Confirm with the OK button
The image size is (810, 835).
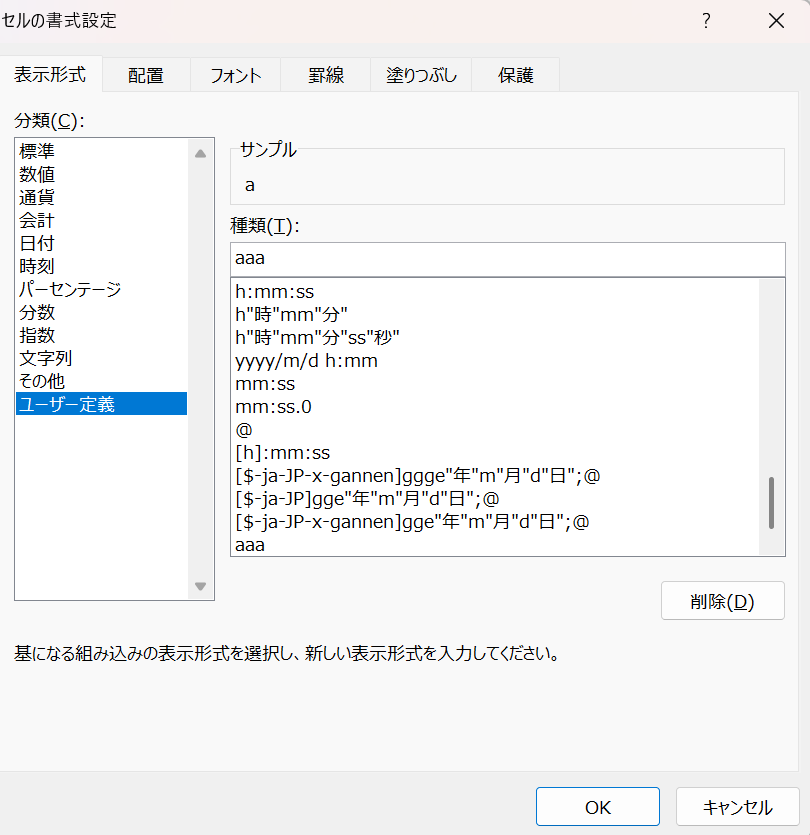pos(597,807)
